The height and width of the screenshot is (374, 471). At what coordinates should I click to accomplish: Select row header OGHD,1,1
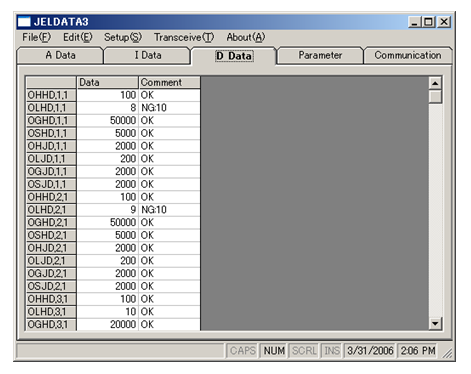[51, 121]
